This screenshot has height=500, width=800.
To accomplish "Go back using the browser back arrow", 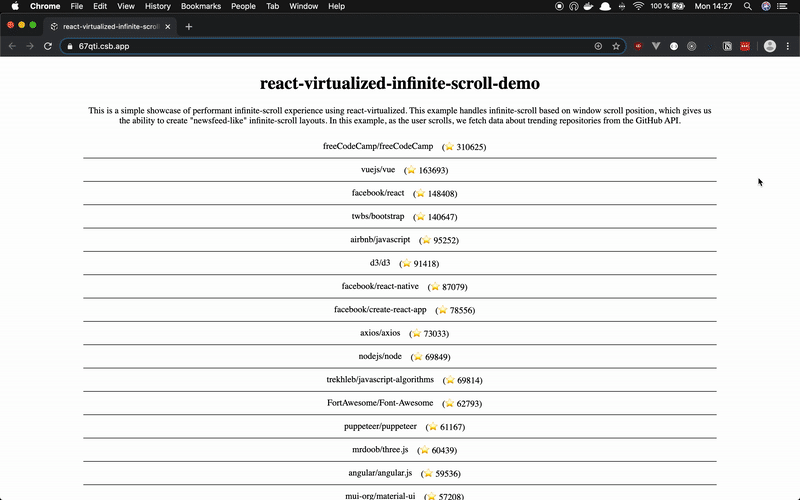I will [12, 46].
